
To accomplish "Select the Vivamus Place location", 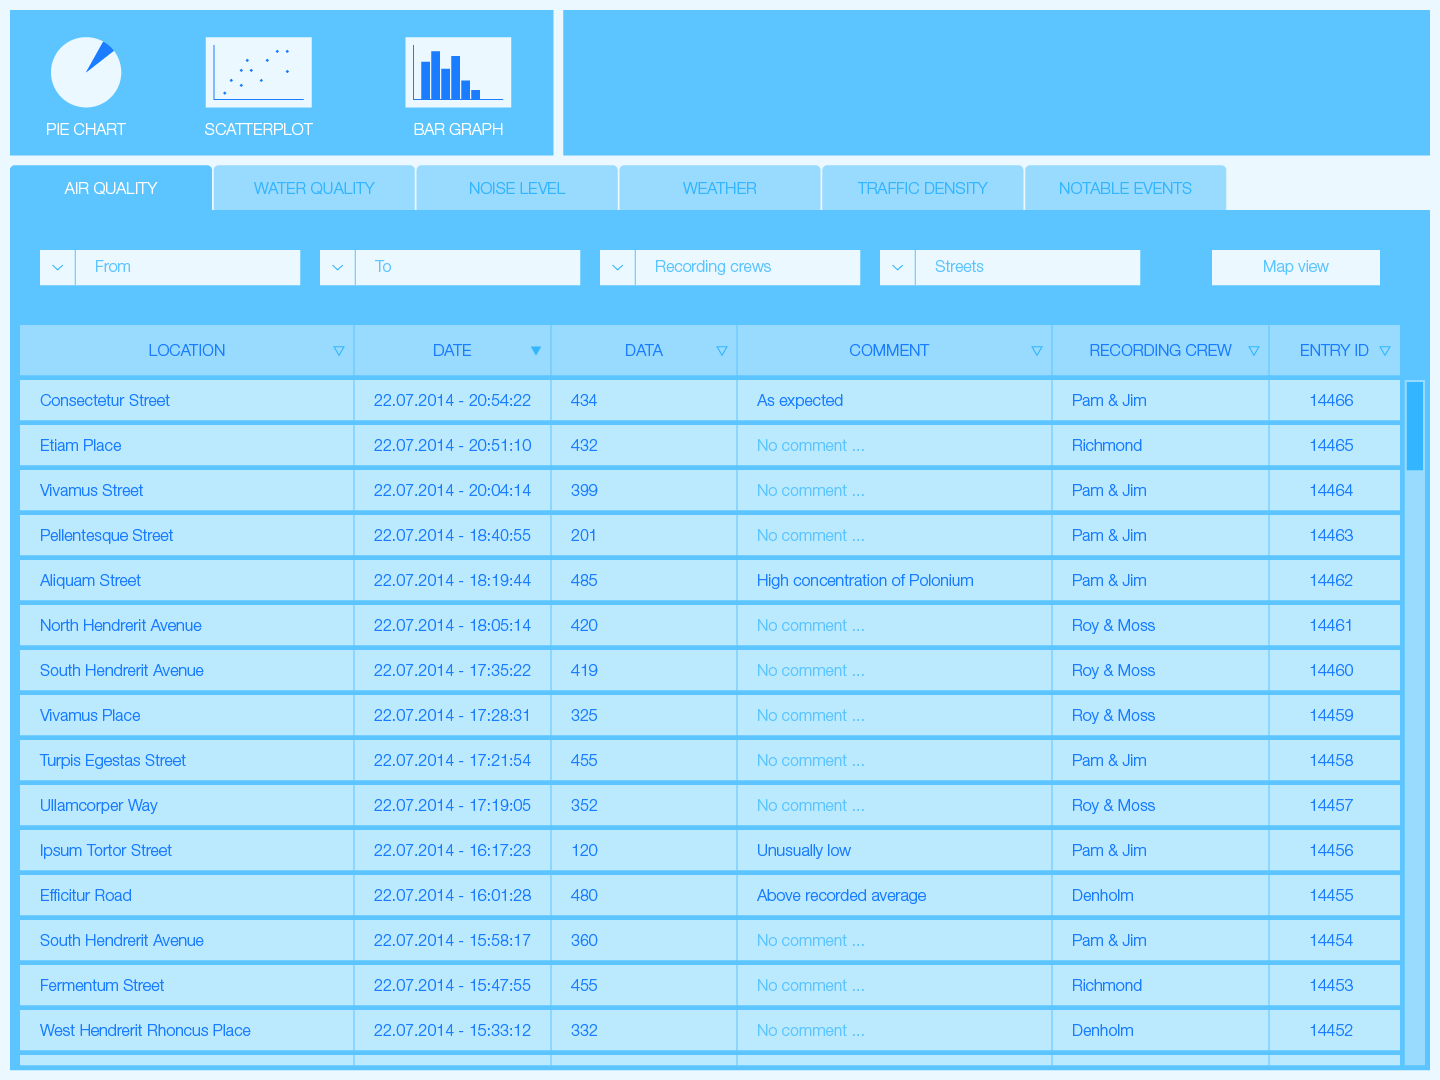I will pyautogui.click(x=90, y=716).
